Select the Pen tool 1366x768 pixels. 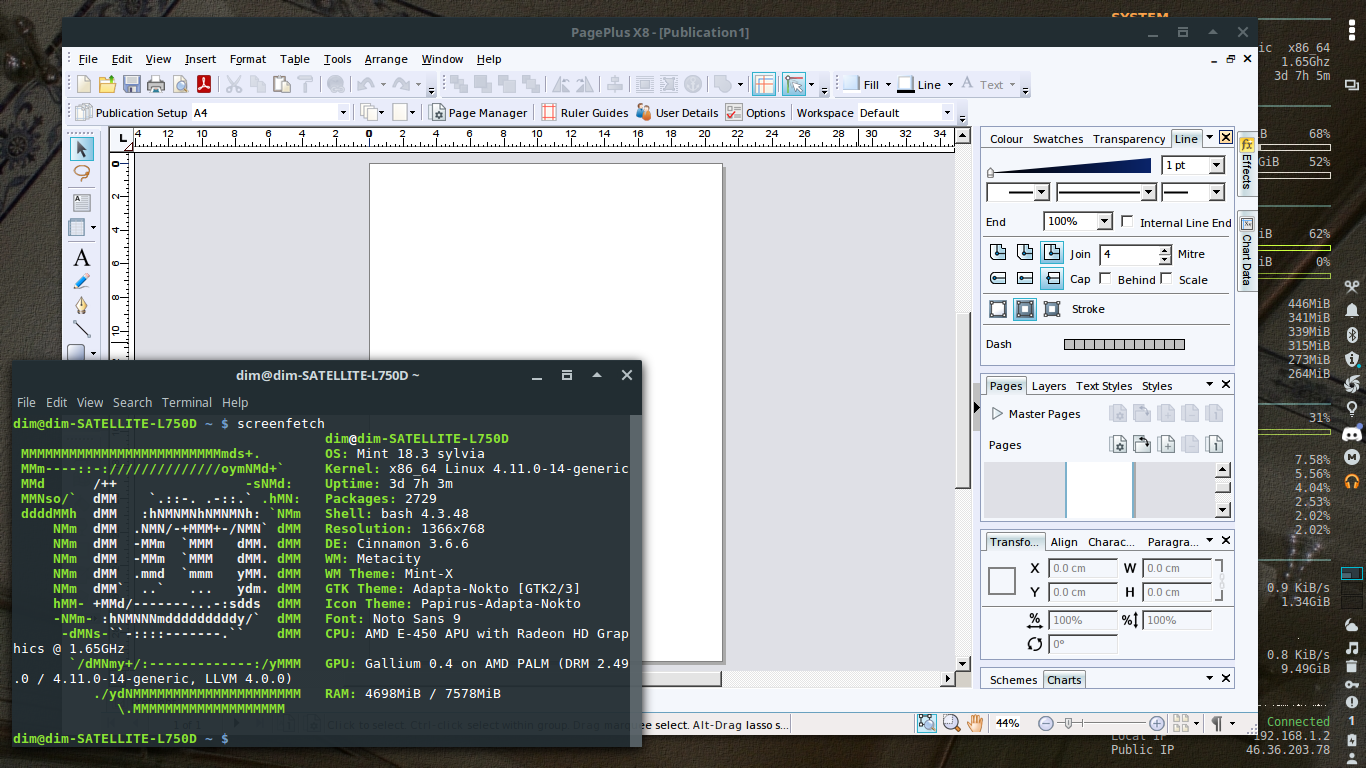tap(81, 303)
